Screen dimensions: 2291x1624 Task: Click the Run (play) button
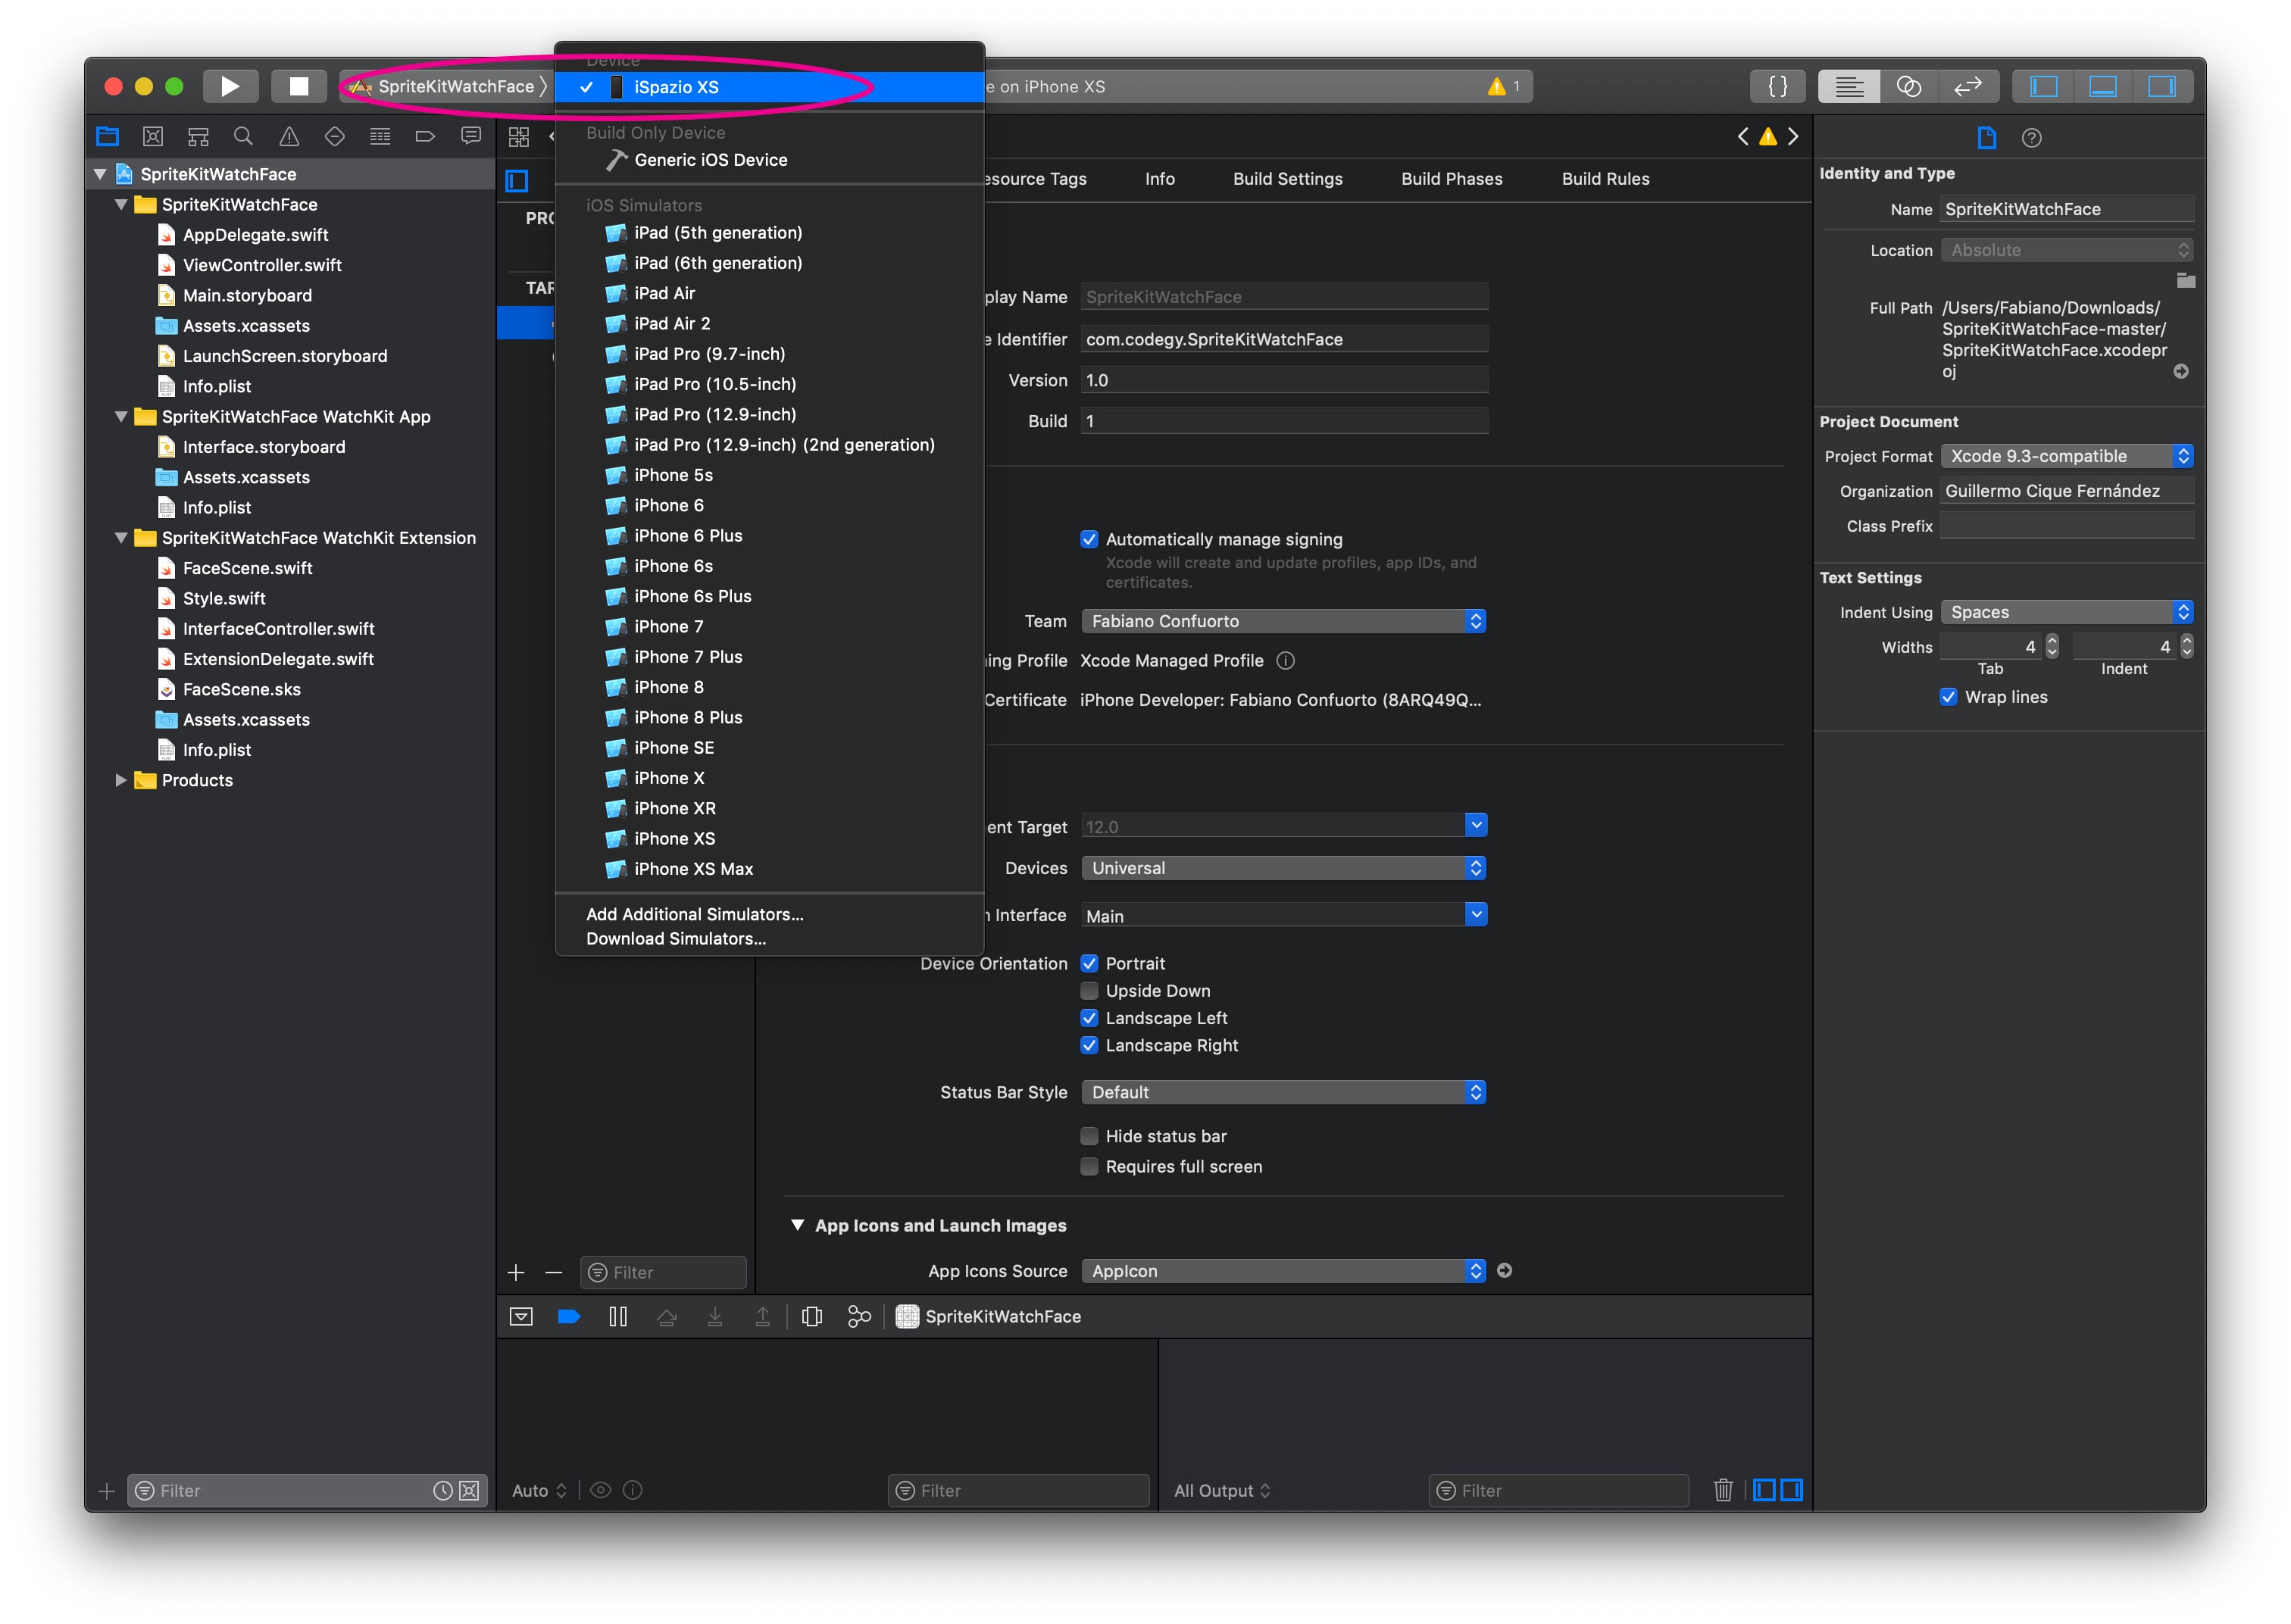click(230, 86)
